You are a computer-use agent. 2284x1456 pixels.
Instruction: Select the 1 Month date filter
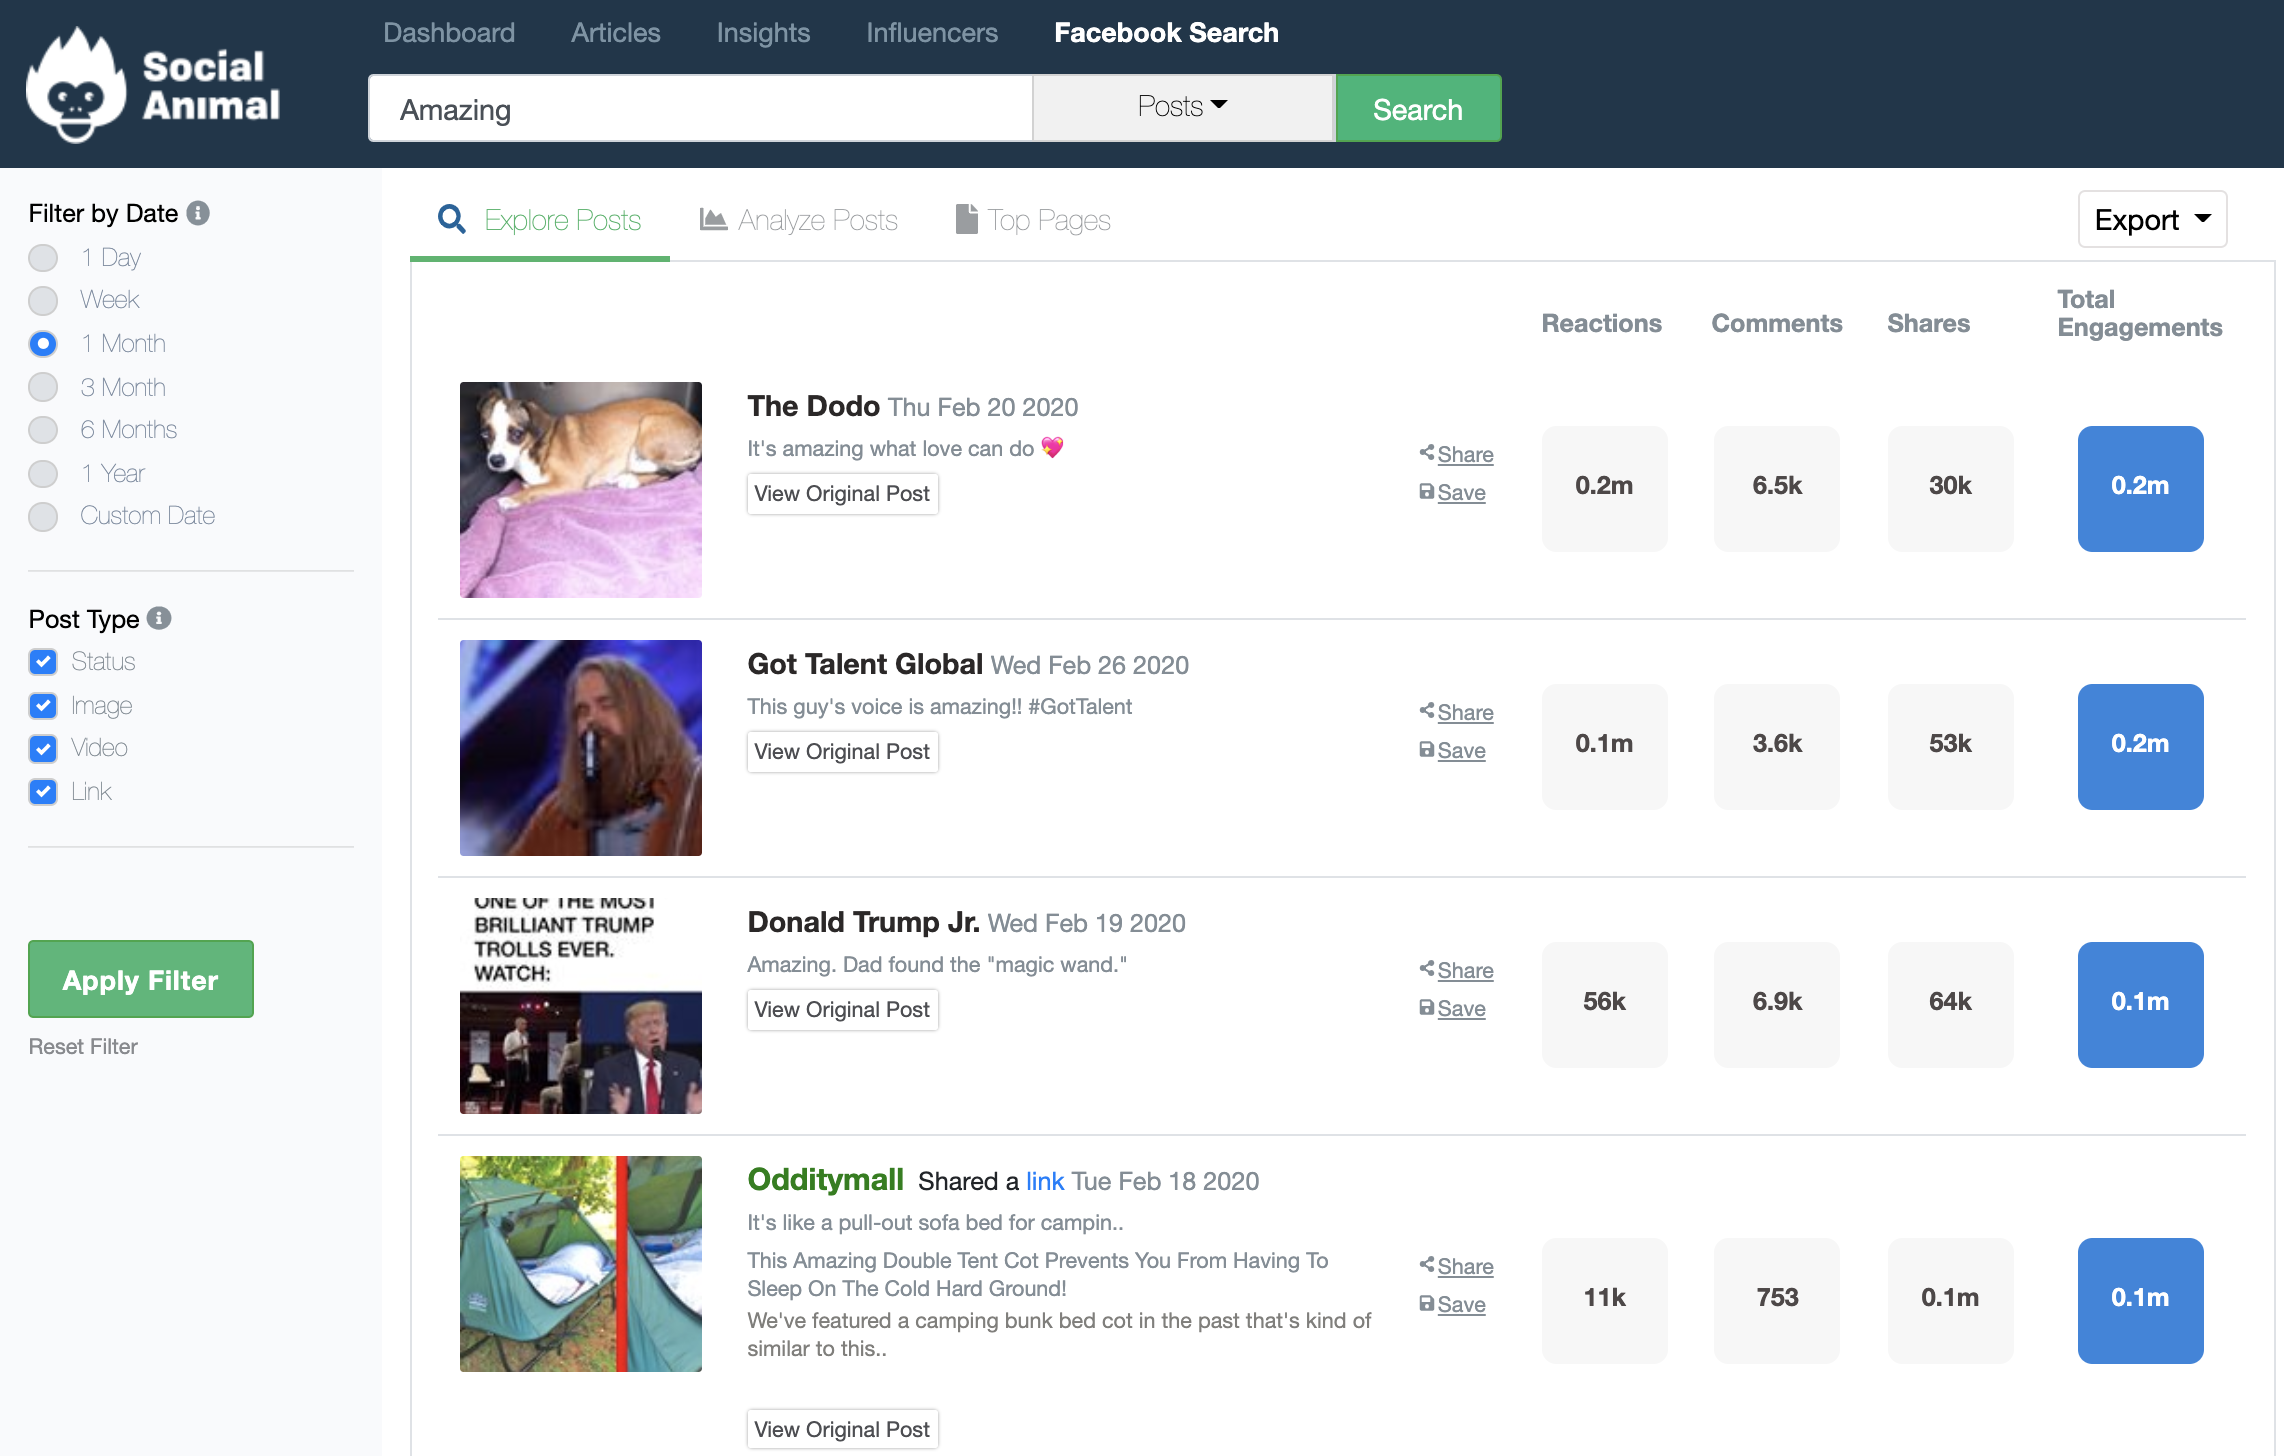pyautogui.click(x=43, y=344)
